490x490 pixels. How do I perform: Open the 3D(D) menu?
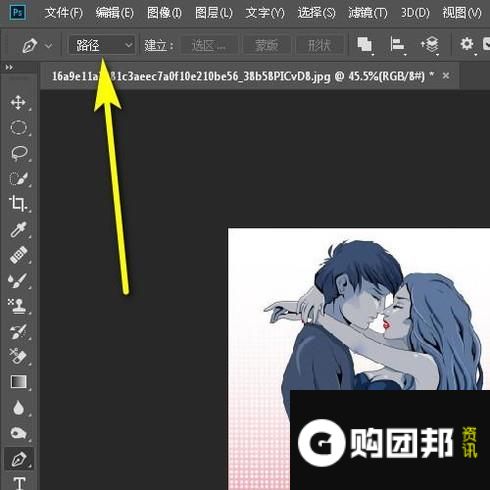click(415, 13)
